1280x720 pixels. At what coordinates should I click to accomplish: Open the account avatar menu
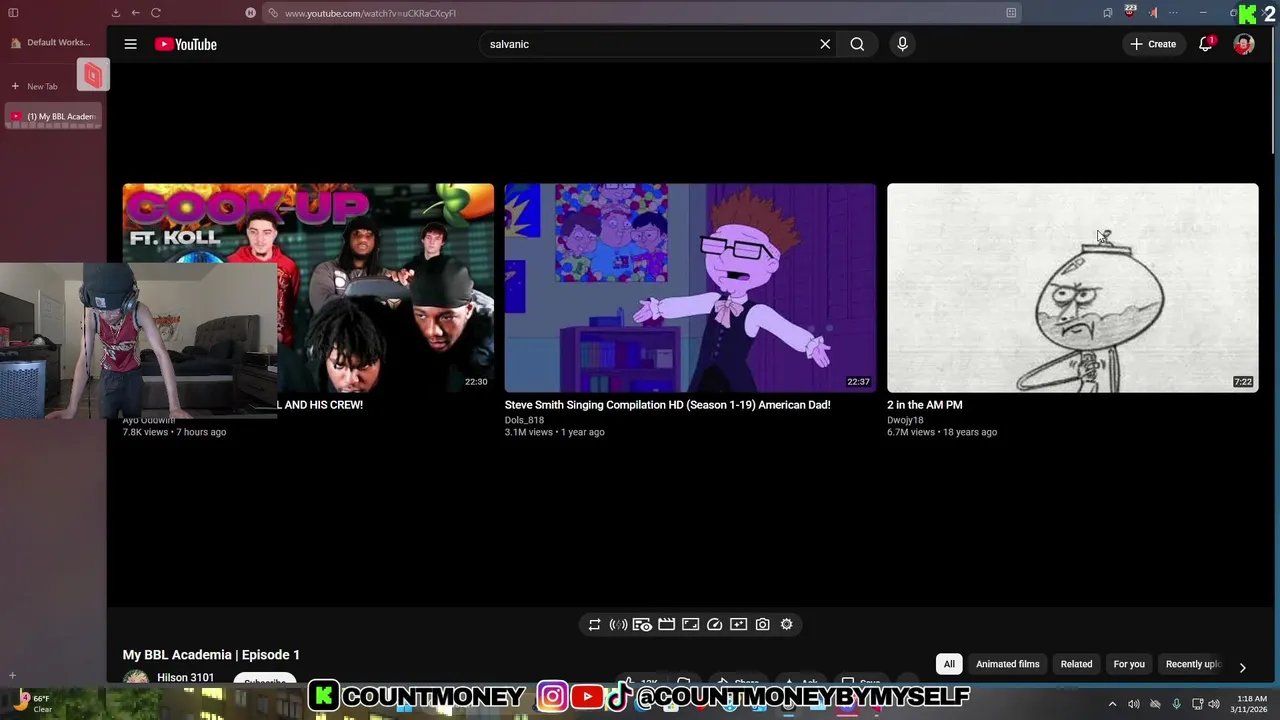(x=1244, y=44)
